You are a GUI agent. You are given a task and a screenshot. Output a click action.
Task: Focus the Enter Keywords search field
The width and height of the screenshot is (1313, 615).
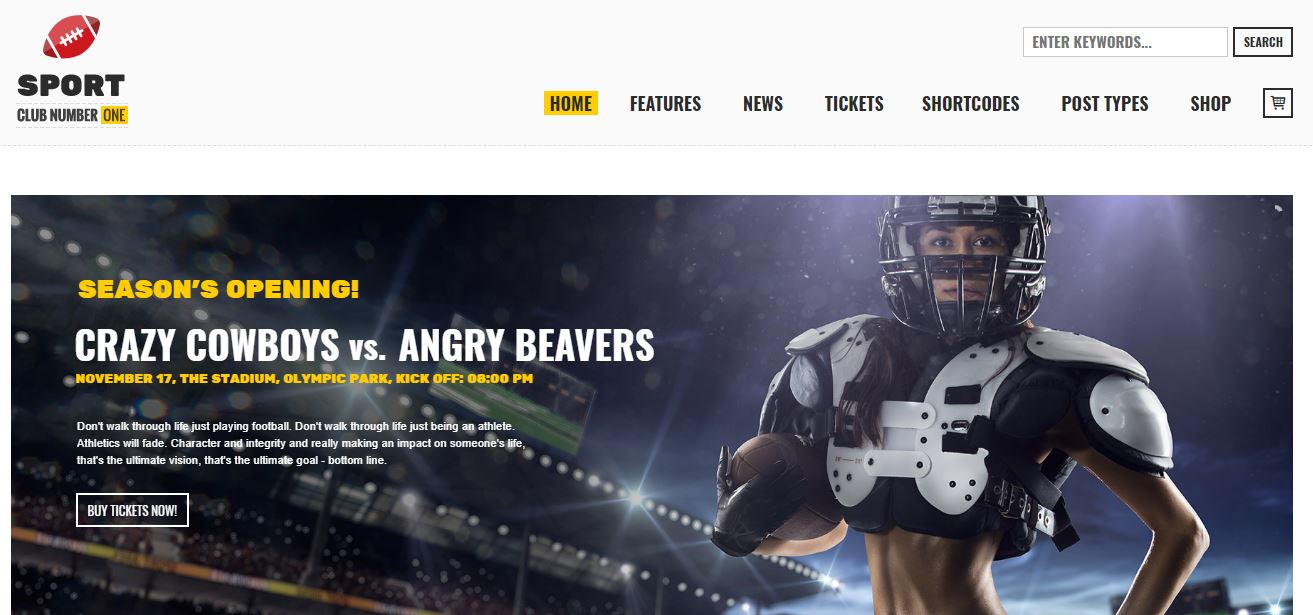point(1125,42)
